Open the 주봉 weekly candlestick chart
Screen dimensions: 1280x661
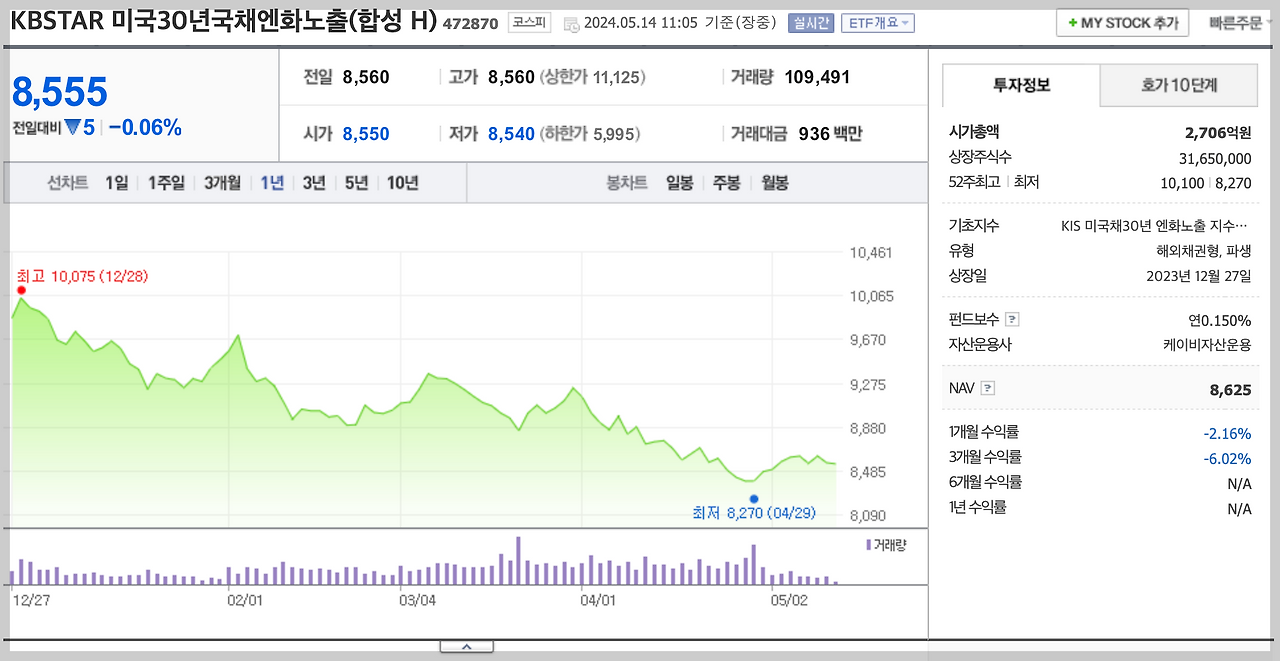click(x=727, y=183)
